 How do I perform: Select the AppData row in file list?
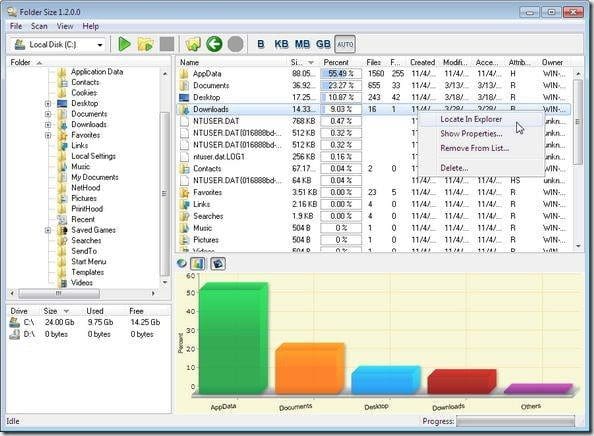pos(374,73)
